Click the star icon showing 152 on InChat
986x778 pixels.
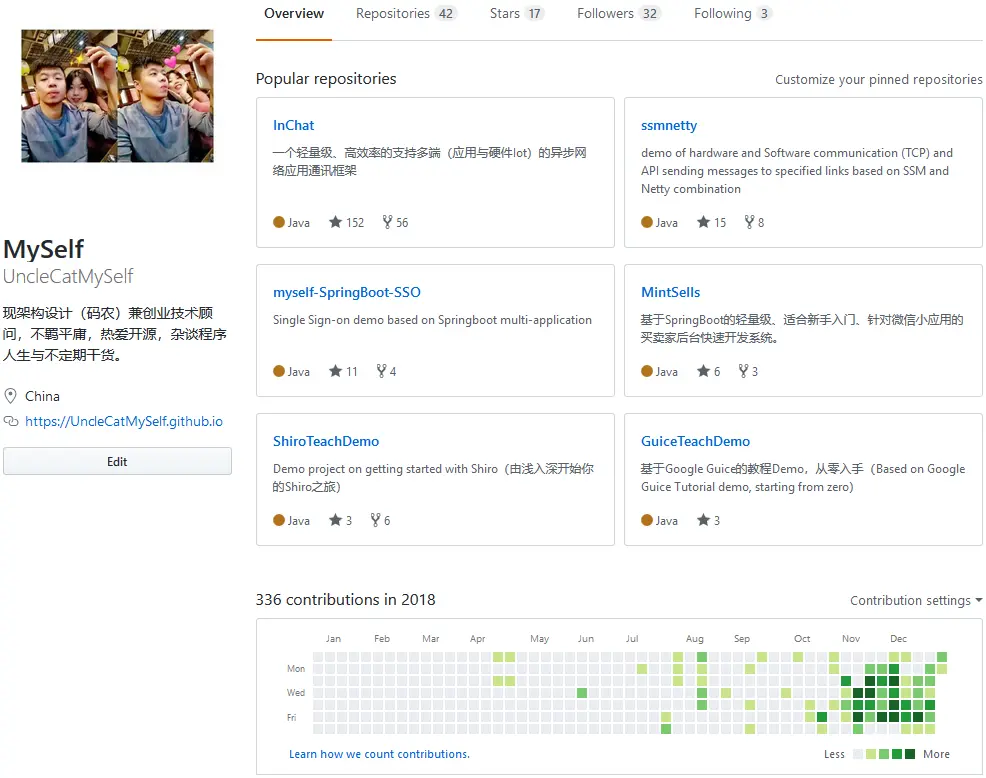[335, 222]
